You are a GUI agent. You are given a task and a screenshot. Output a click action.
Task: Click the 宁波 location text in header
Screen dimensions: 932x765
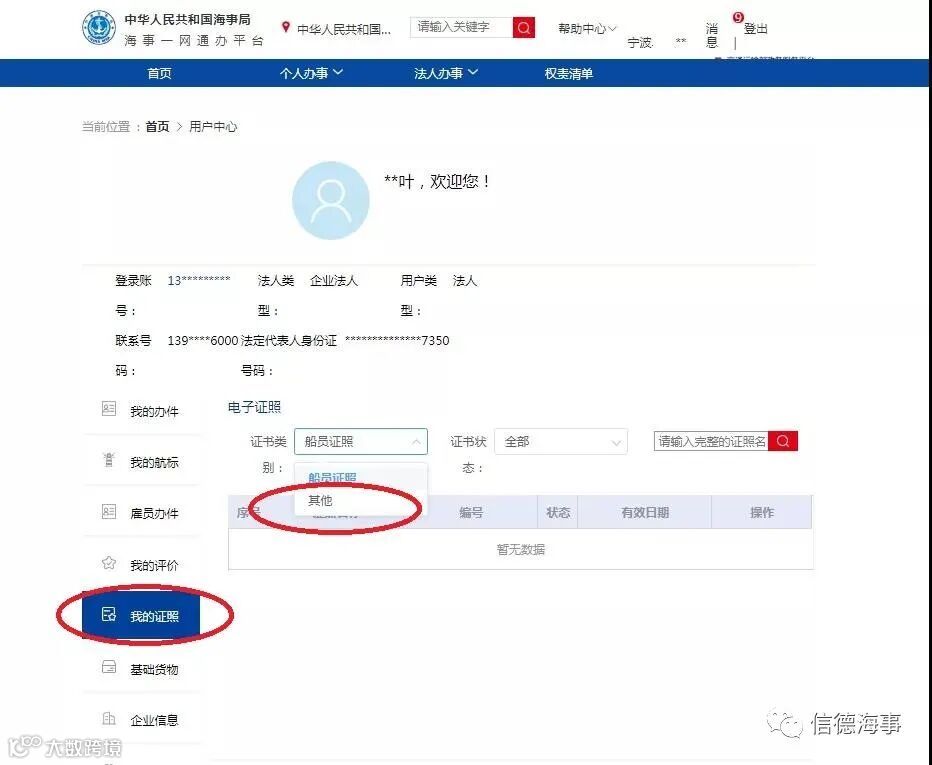coord(640,42)
